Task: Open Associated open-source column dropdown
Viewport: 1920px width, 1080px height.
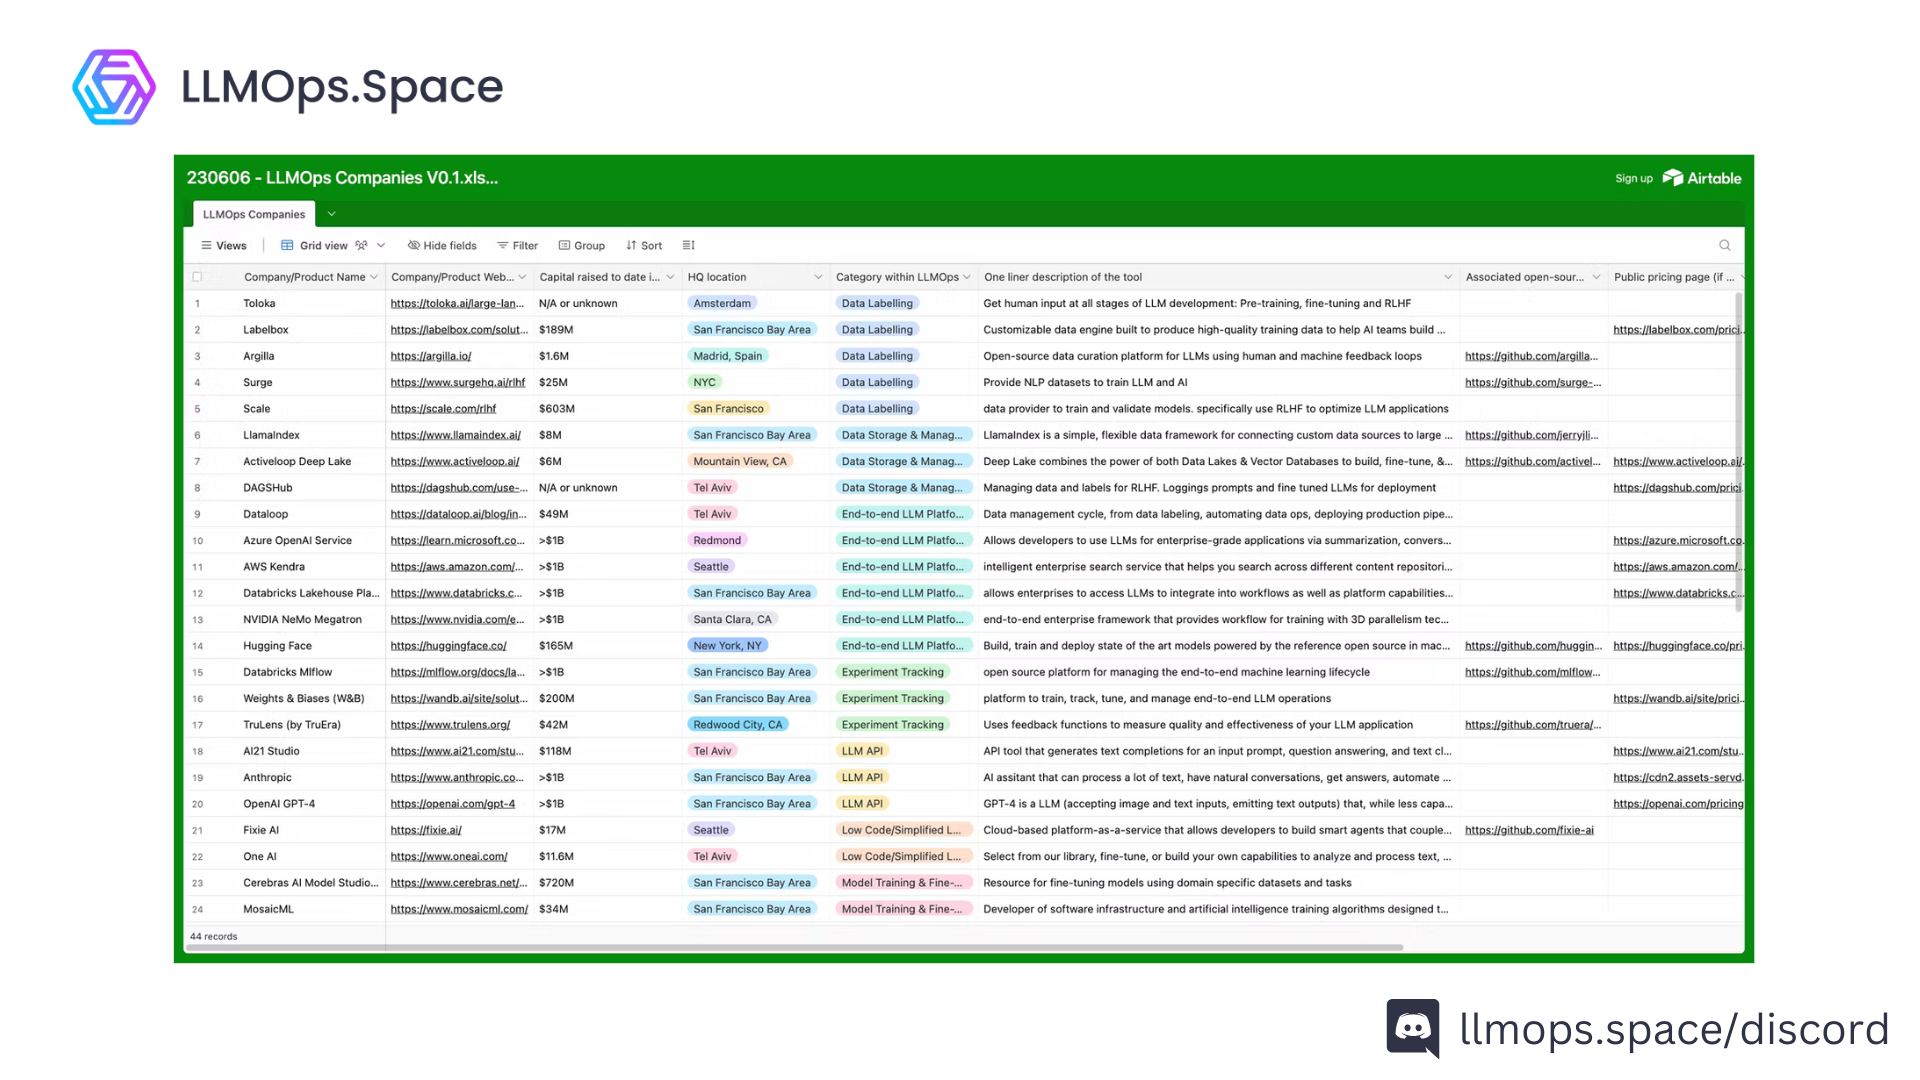Action: (1596, 277)
